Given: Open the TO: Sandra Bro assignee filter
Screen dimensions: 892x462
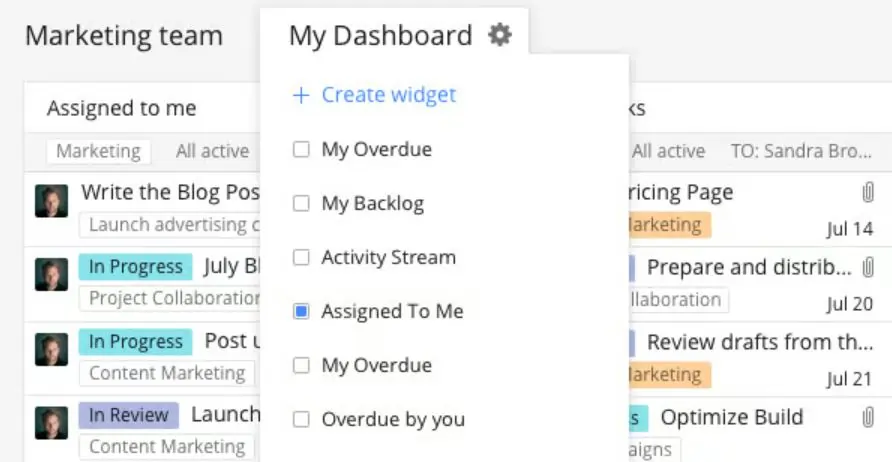Looking at the screenshot, I should tap(801, 151).
